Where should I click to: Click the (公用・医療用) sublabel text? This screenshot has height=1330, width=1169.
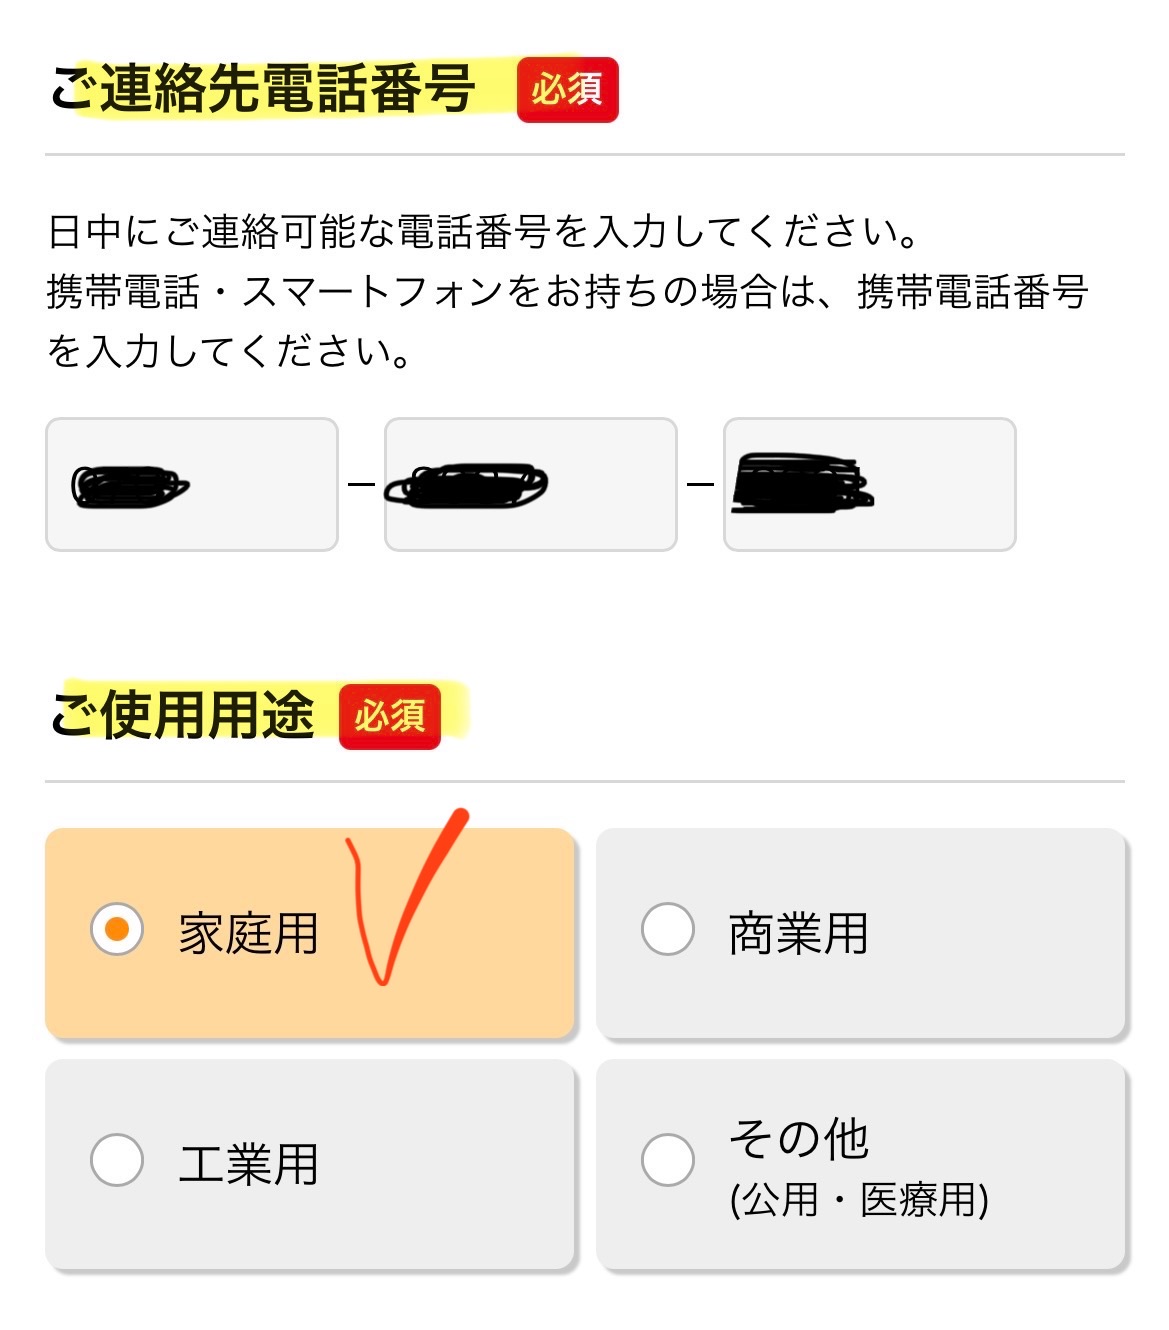pos(859,1199)
